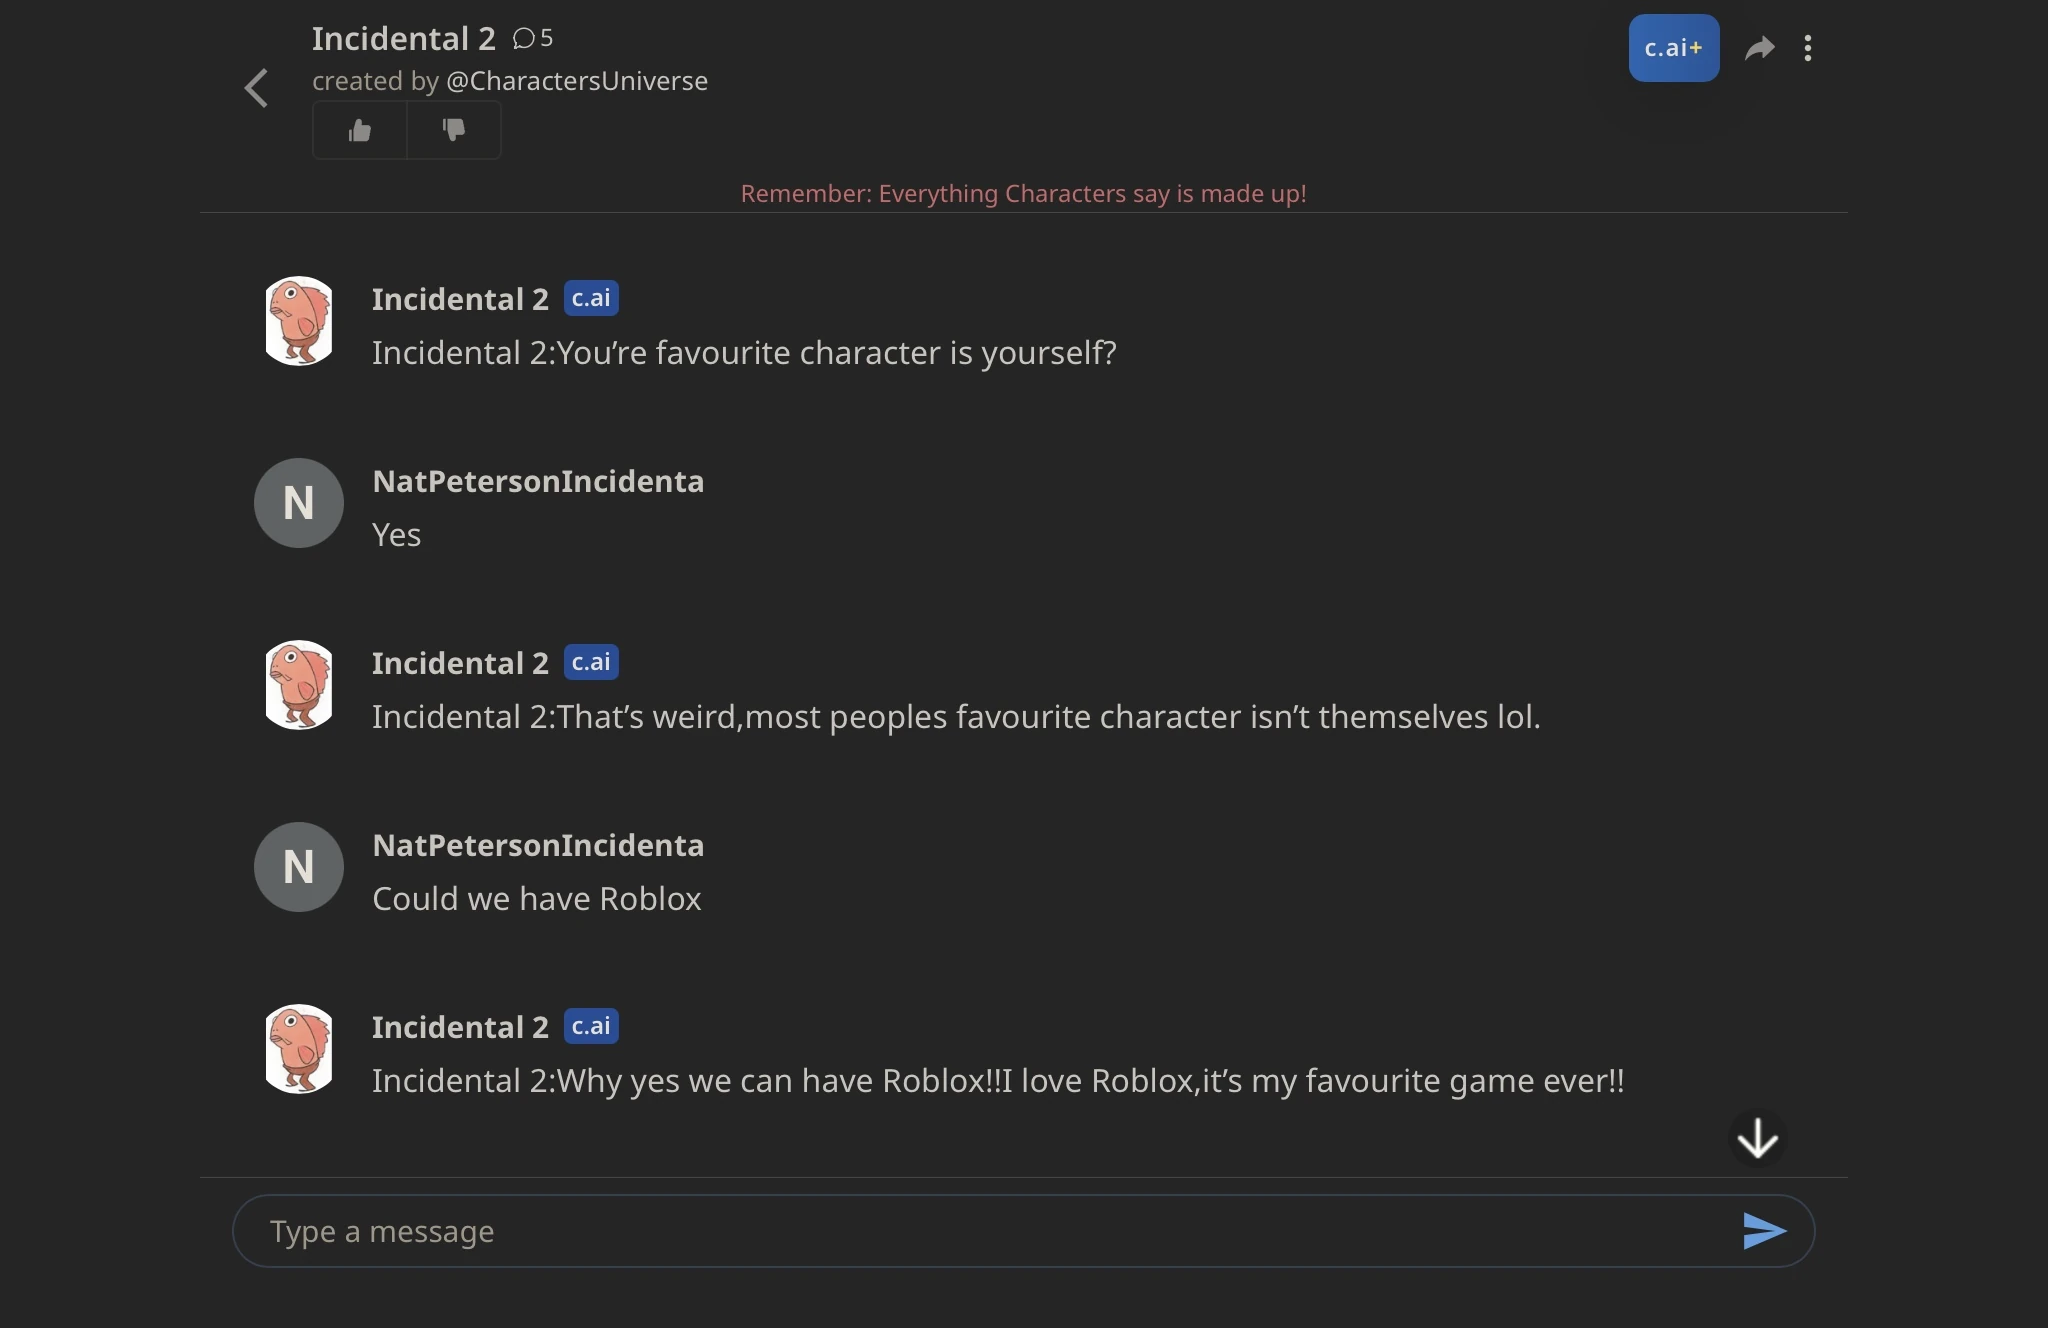Expand options from the vertical ellipsis
This screenshot has width=2048, height=1328.
pyautogui.click(x=1810, y=47)
